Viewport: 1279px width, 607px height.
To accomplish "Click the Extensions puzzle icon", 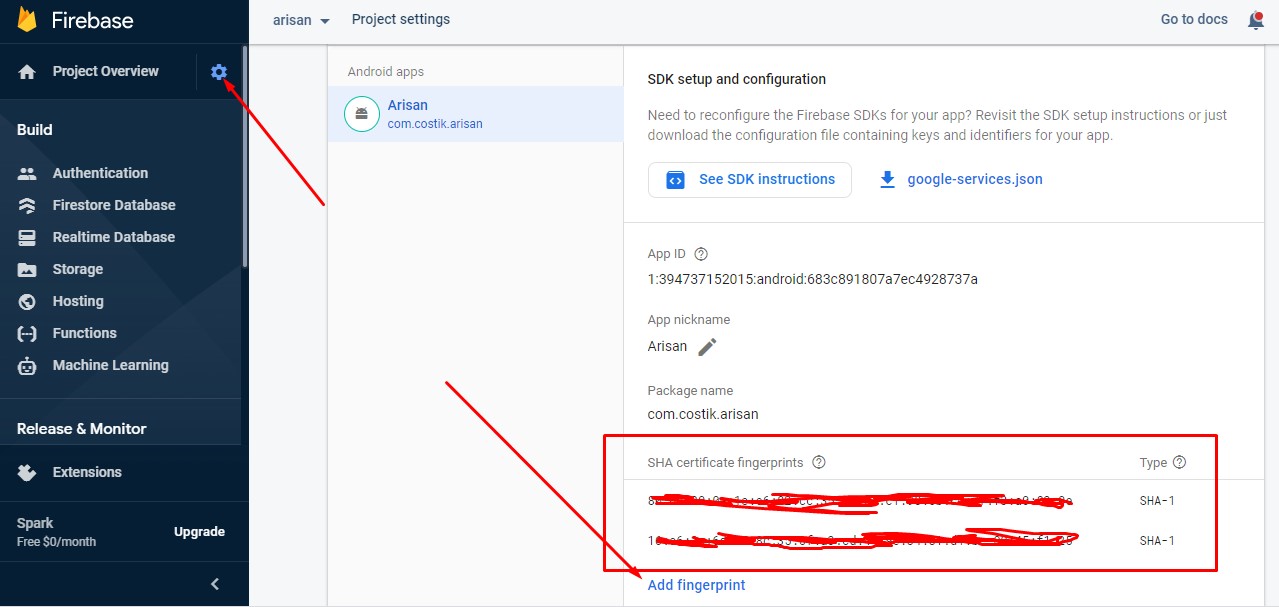I will tap(27, 472).
